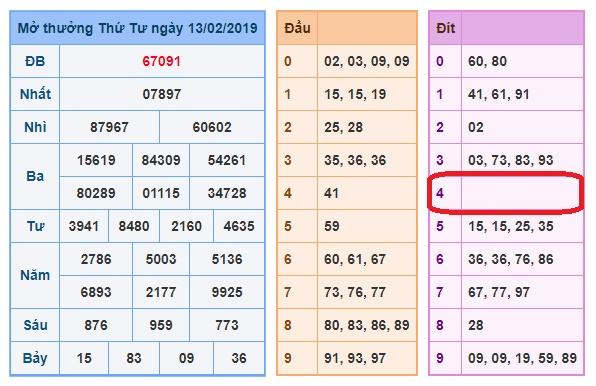
Task: Click Đầu row values 02, 03, 09, 09
Action: coord(367,61)
